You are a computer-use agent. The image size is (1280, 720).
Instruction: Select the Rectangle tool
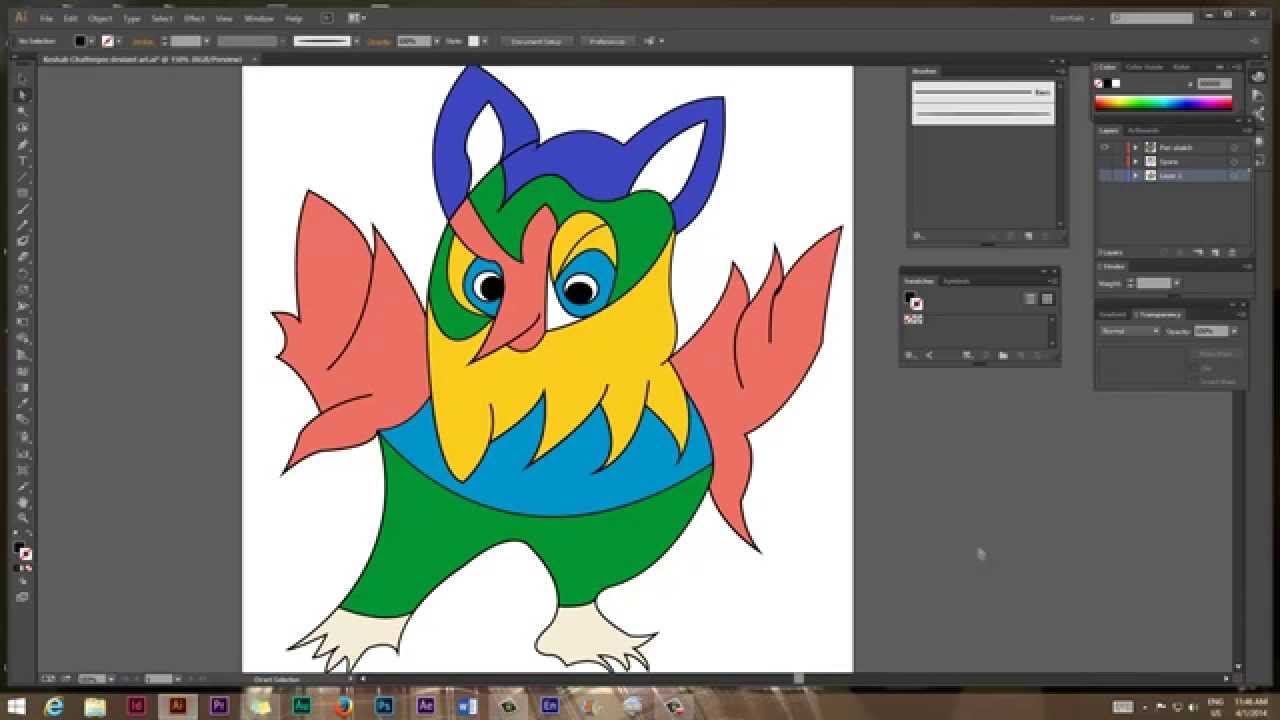(x=23, y=192)
